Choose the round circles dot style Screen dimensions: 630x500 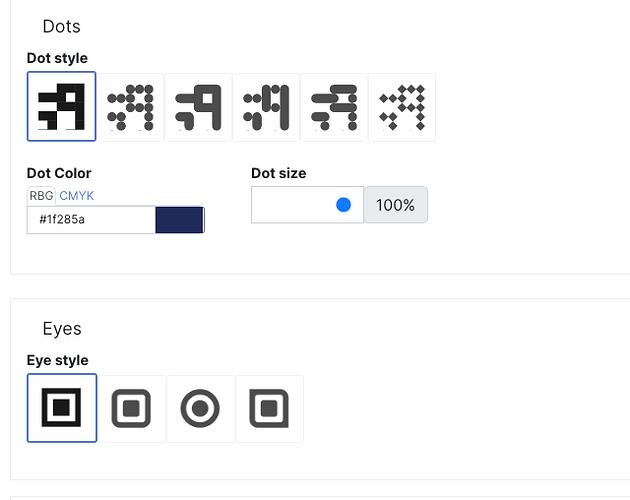click(x=131, y=107)
